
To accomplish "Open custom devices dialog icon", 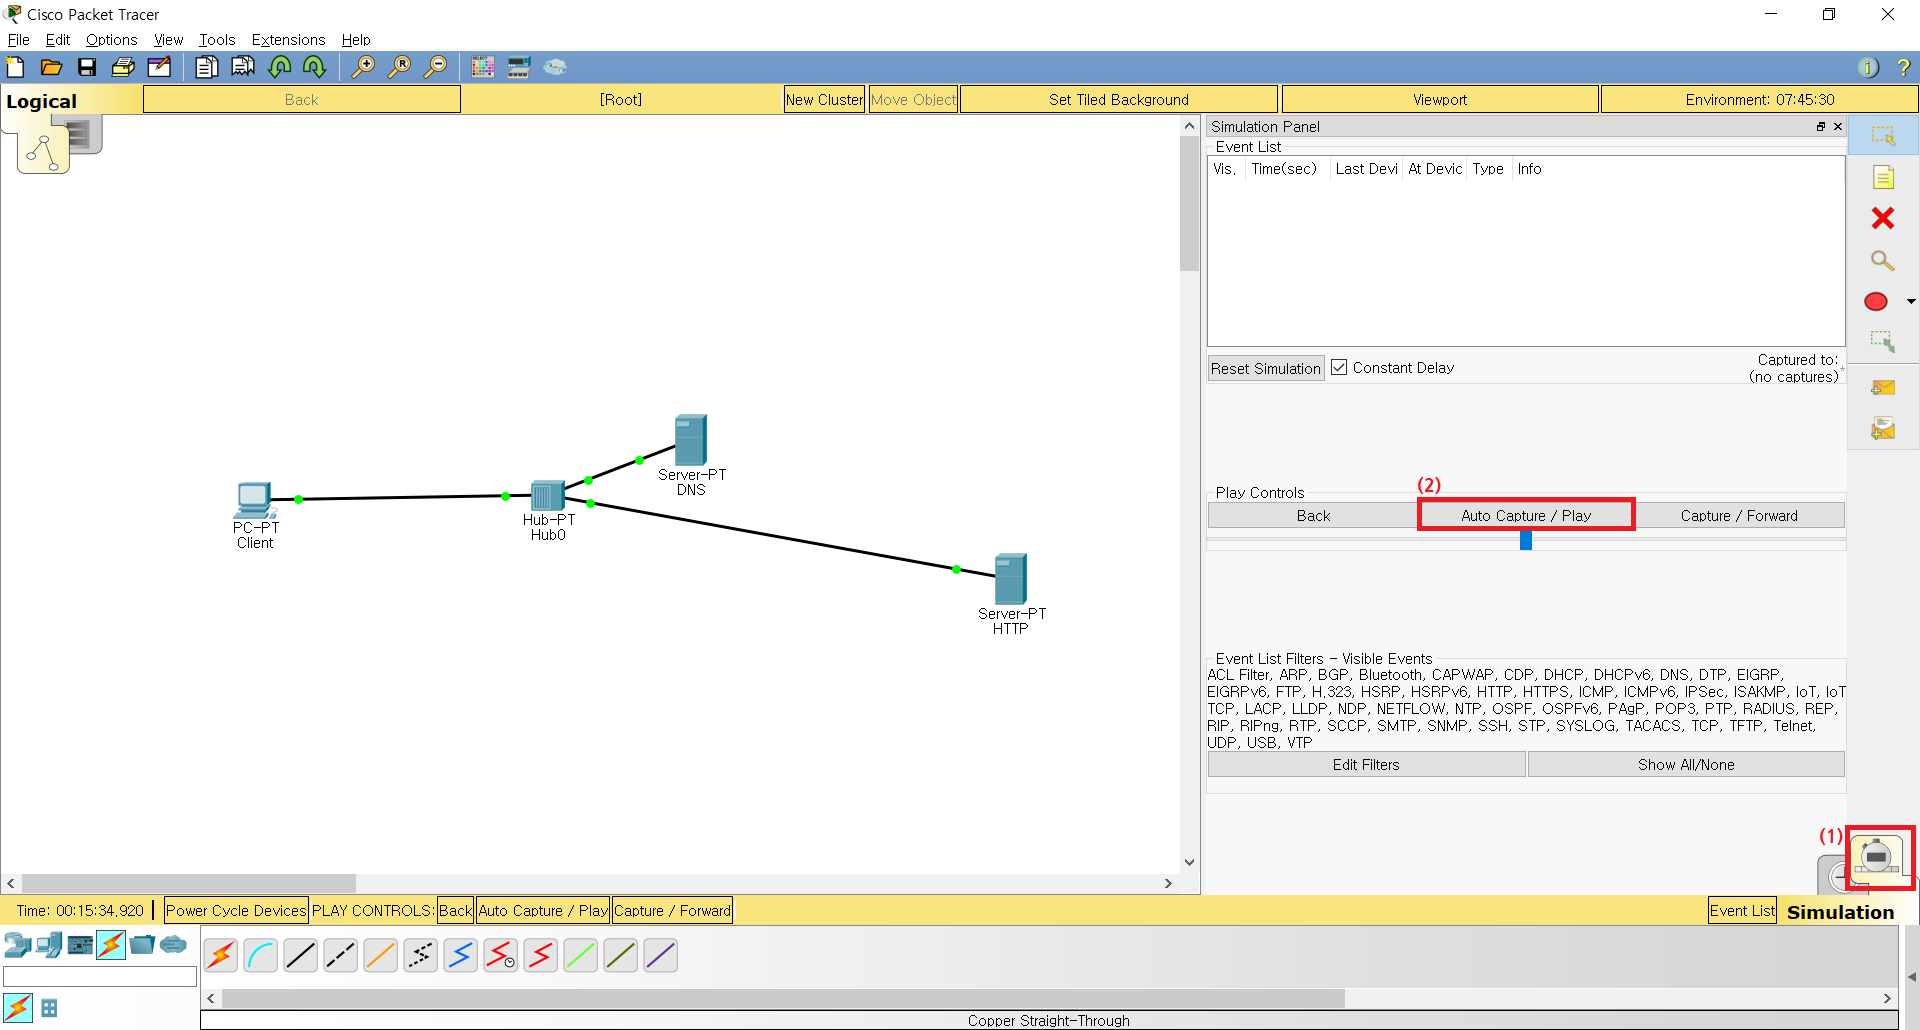I will tap(519, 67).
